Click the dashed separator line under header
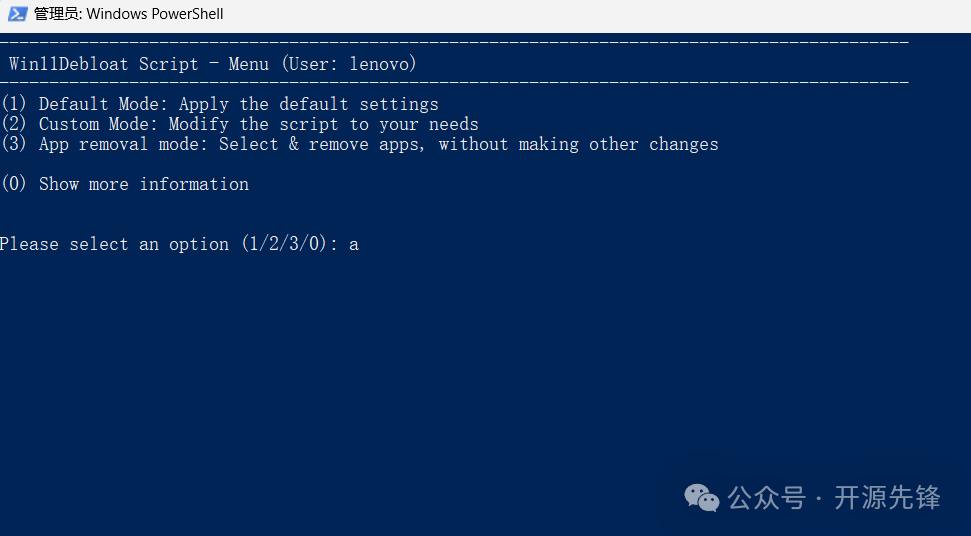The width and height of the screenshot is (971, 536). [x=455, y=82]
